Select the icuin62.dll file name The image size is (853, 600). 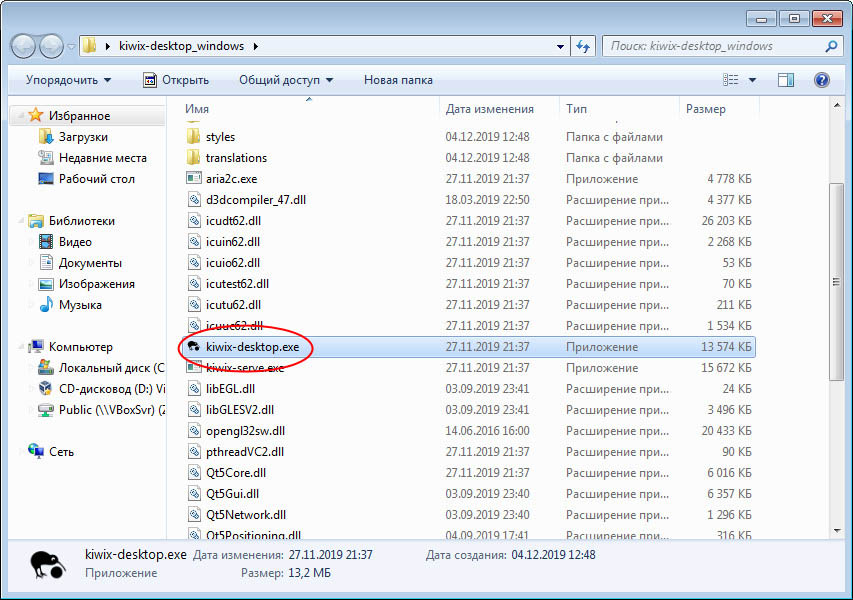[x=233, y=242]
